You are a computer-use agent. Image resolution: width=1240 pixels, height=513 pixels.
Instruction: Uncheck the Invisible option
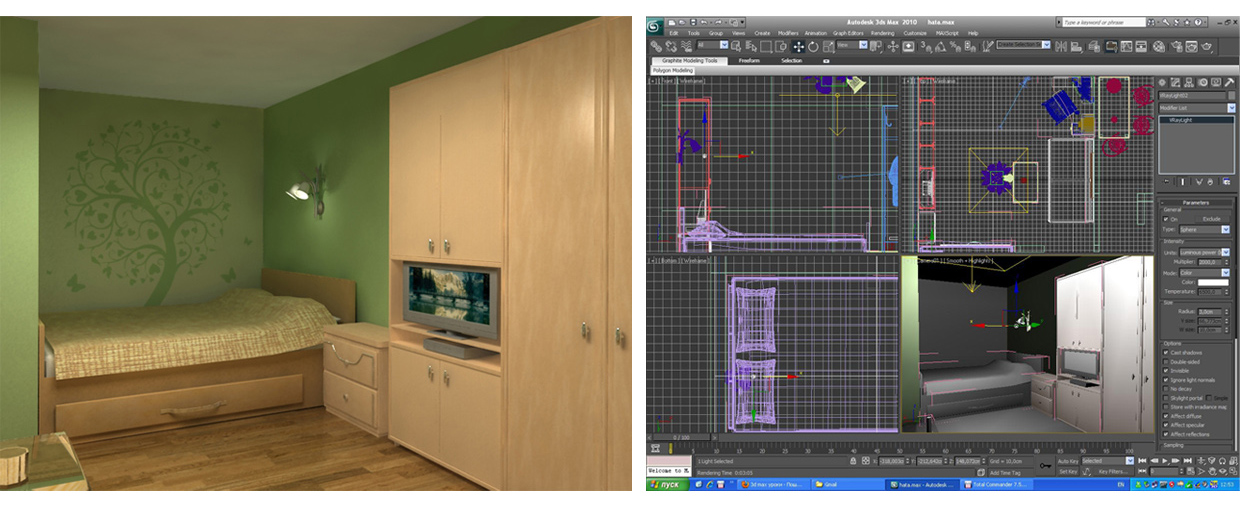click(x=1166, y=370)
